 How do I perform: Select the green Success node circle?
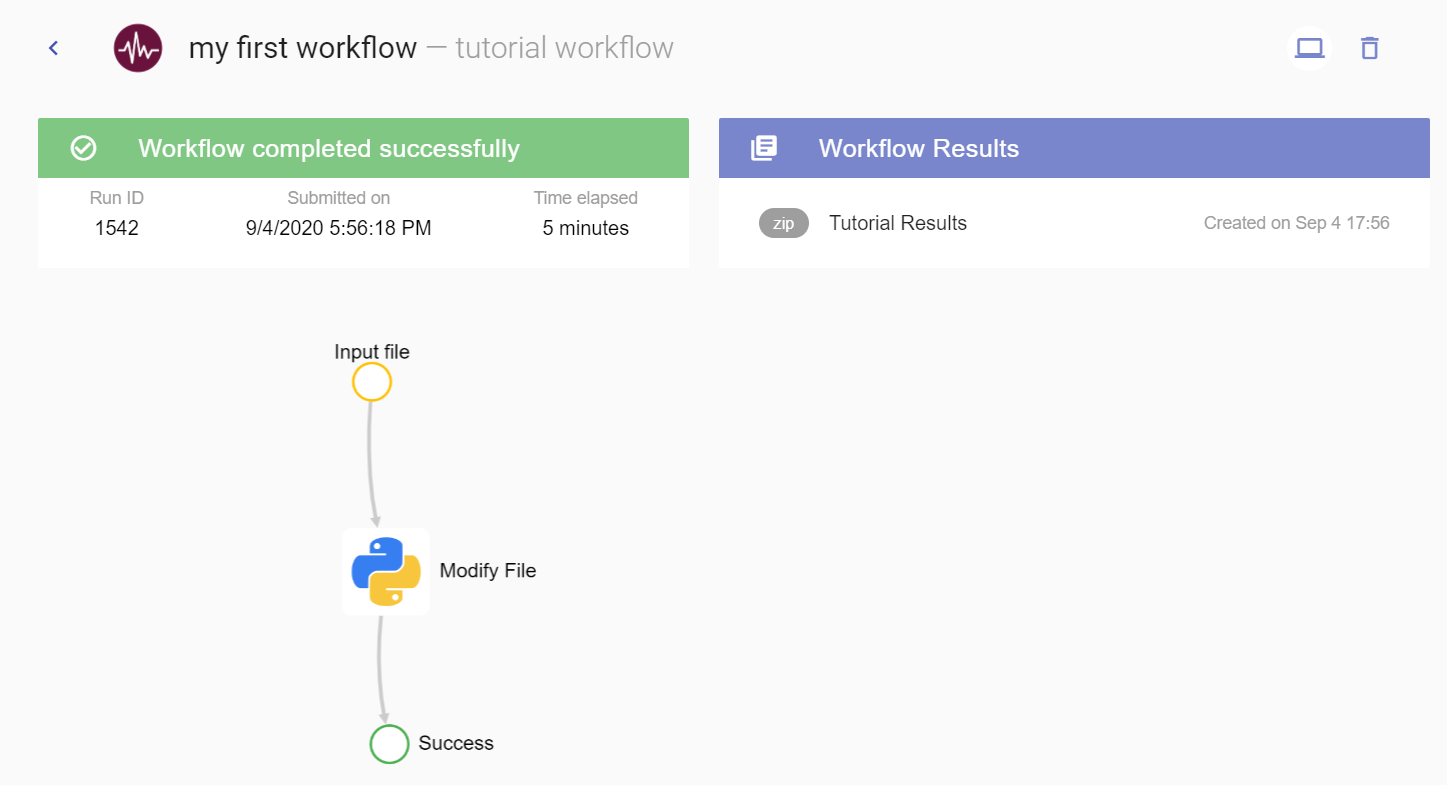click(389, 744)
